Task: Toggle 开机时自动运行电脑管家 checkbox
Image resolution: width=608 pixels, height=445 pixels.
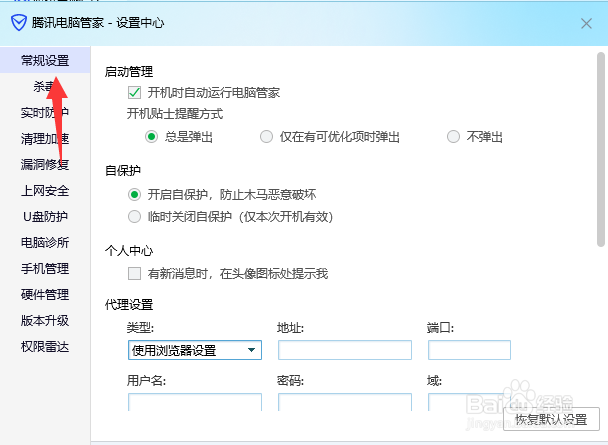Action: (135, 93)
